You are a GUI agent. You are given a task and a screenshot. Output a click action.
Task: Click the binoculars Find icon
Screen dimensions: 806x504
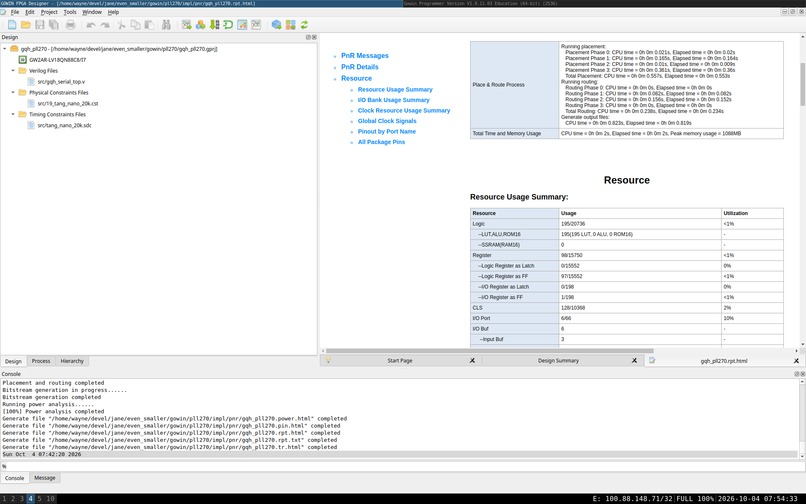[166, 25]
